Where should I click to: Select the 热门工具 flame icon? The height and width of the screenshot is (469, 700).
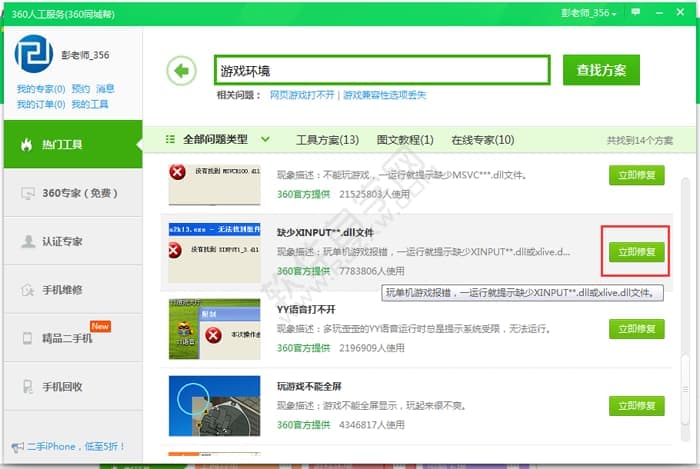(26, 145)
